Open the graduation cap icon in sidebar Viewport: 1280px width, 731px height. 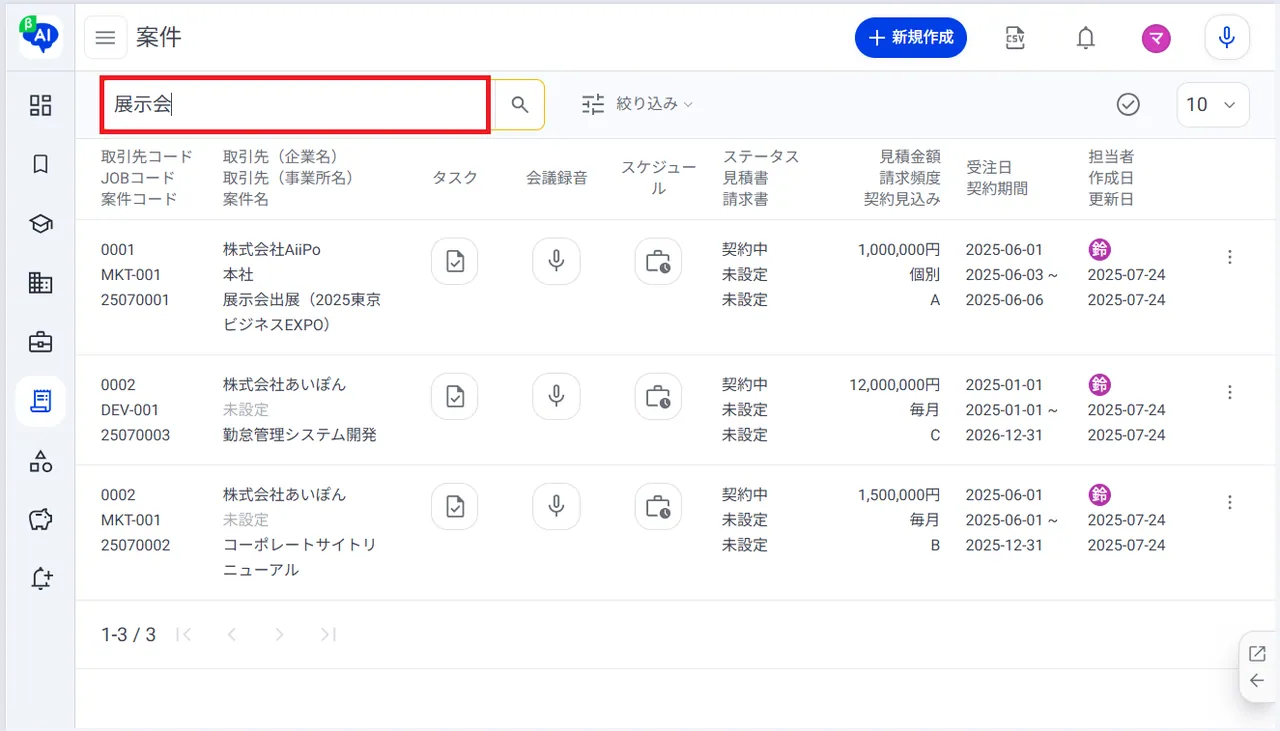point(40,224)
